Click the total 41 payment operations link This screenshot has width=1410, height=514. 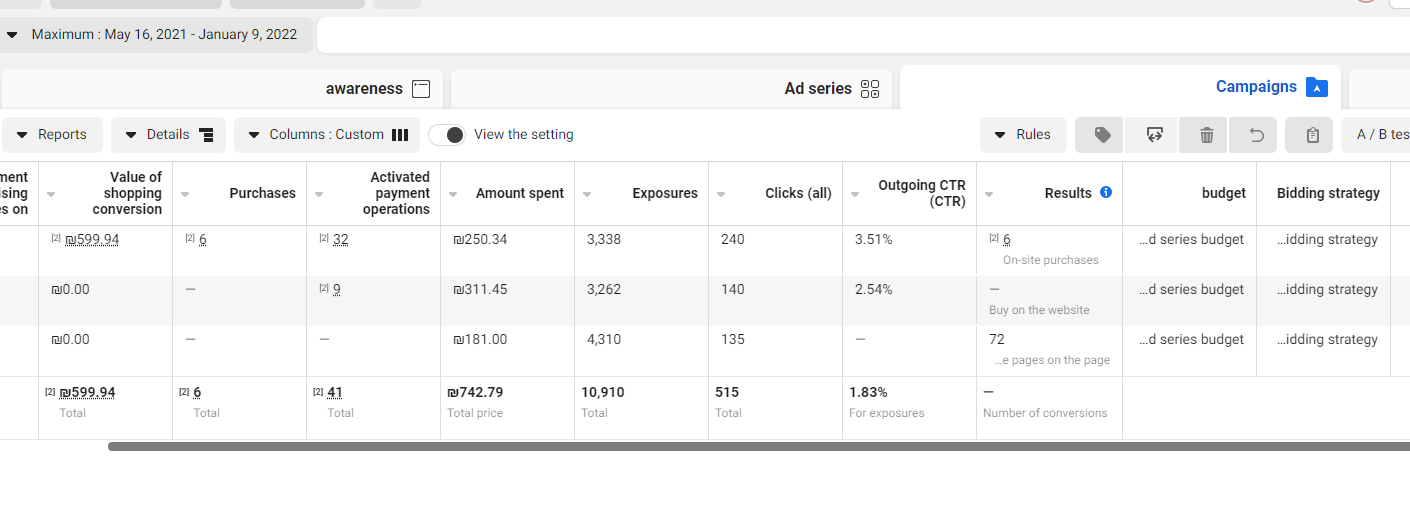click(x=335, y=393)
